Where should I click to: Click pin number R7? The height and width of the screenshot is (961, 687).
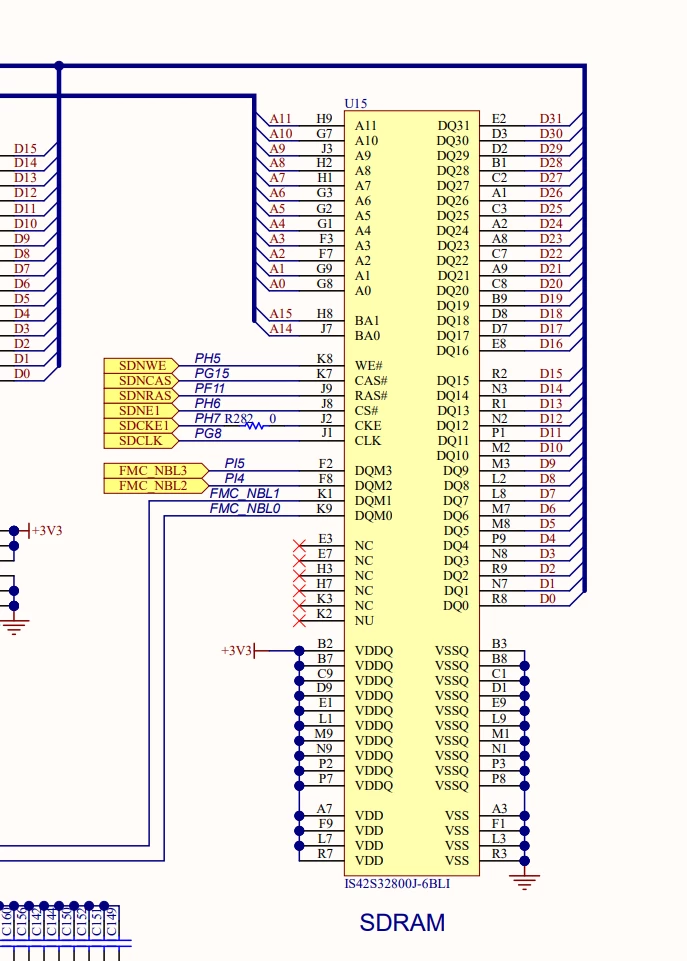(x=325, y=853)
